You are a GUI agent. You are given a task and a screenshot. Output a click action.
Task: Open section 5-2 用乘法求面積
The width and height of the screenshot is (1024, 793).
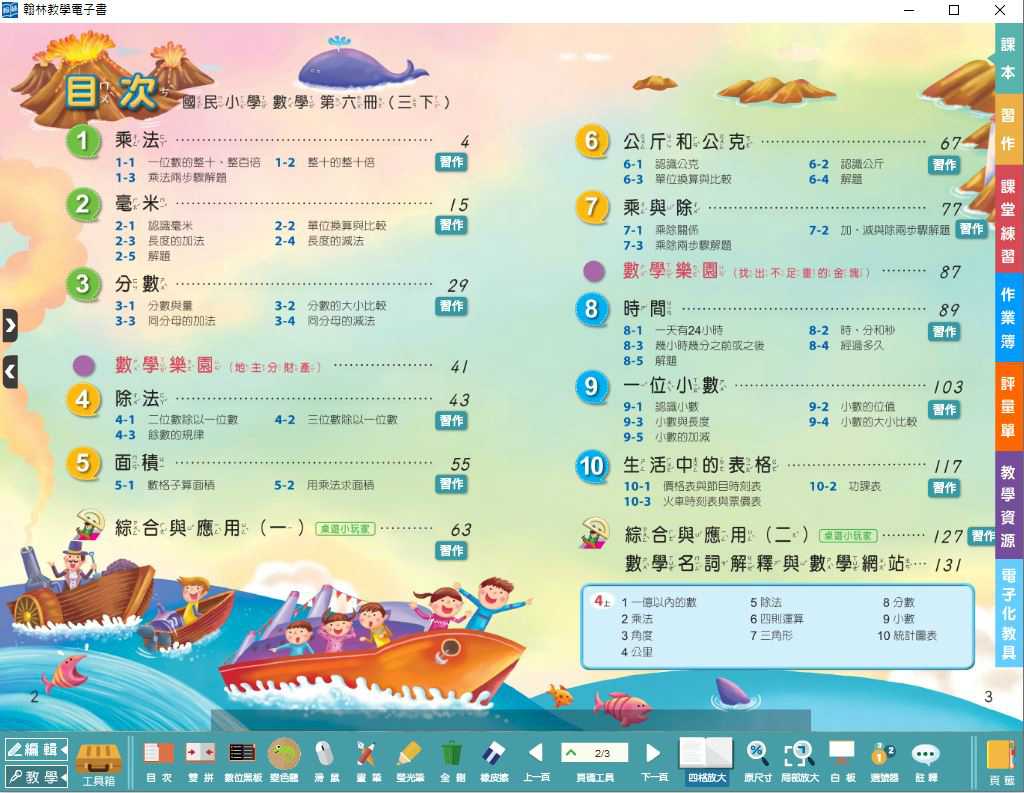click(324, 485)
